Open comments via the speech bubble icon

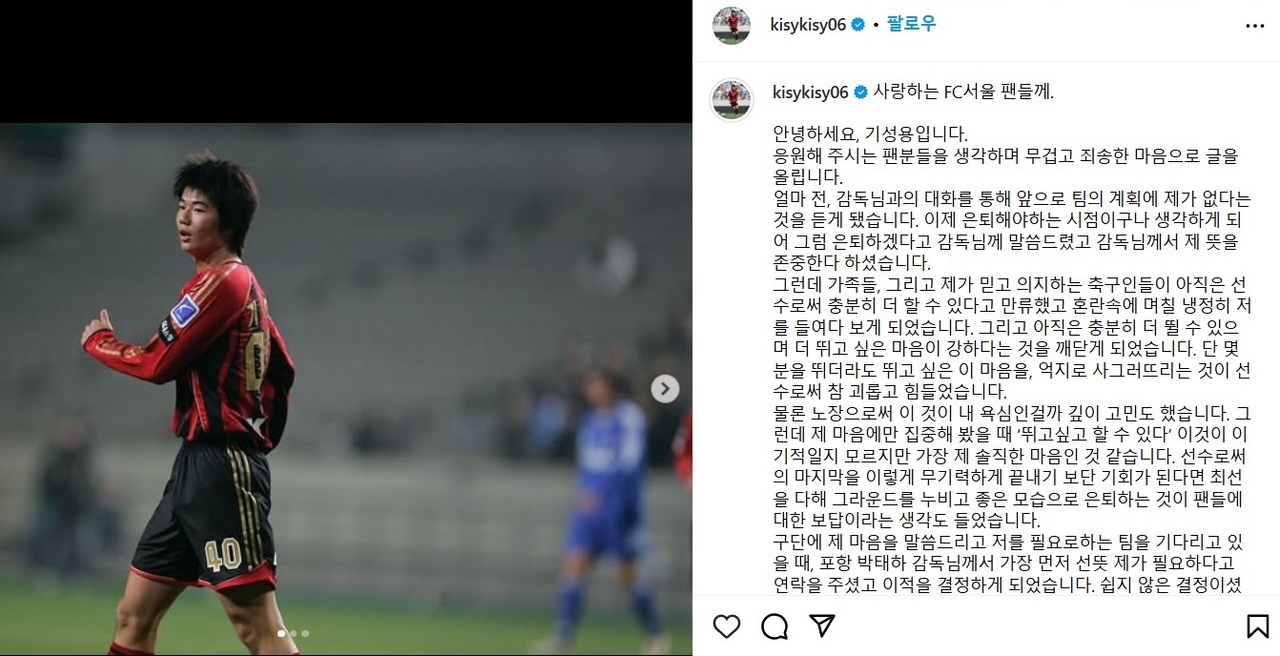pyautogui.click(x=774, y=626)
